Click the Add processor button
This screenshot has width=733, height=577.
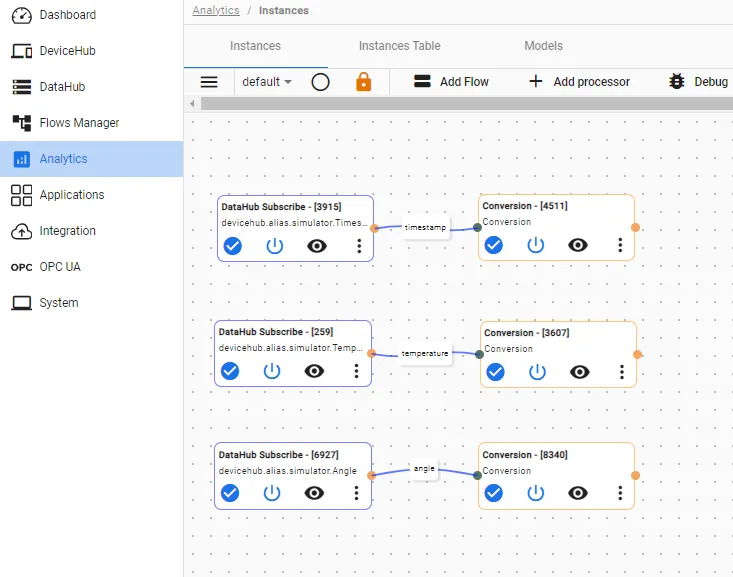point(580,82)
